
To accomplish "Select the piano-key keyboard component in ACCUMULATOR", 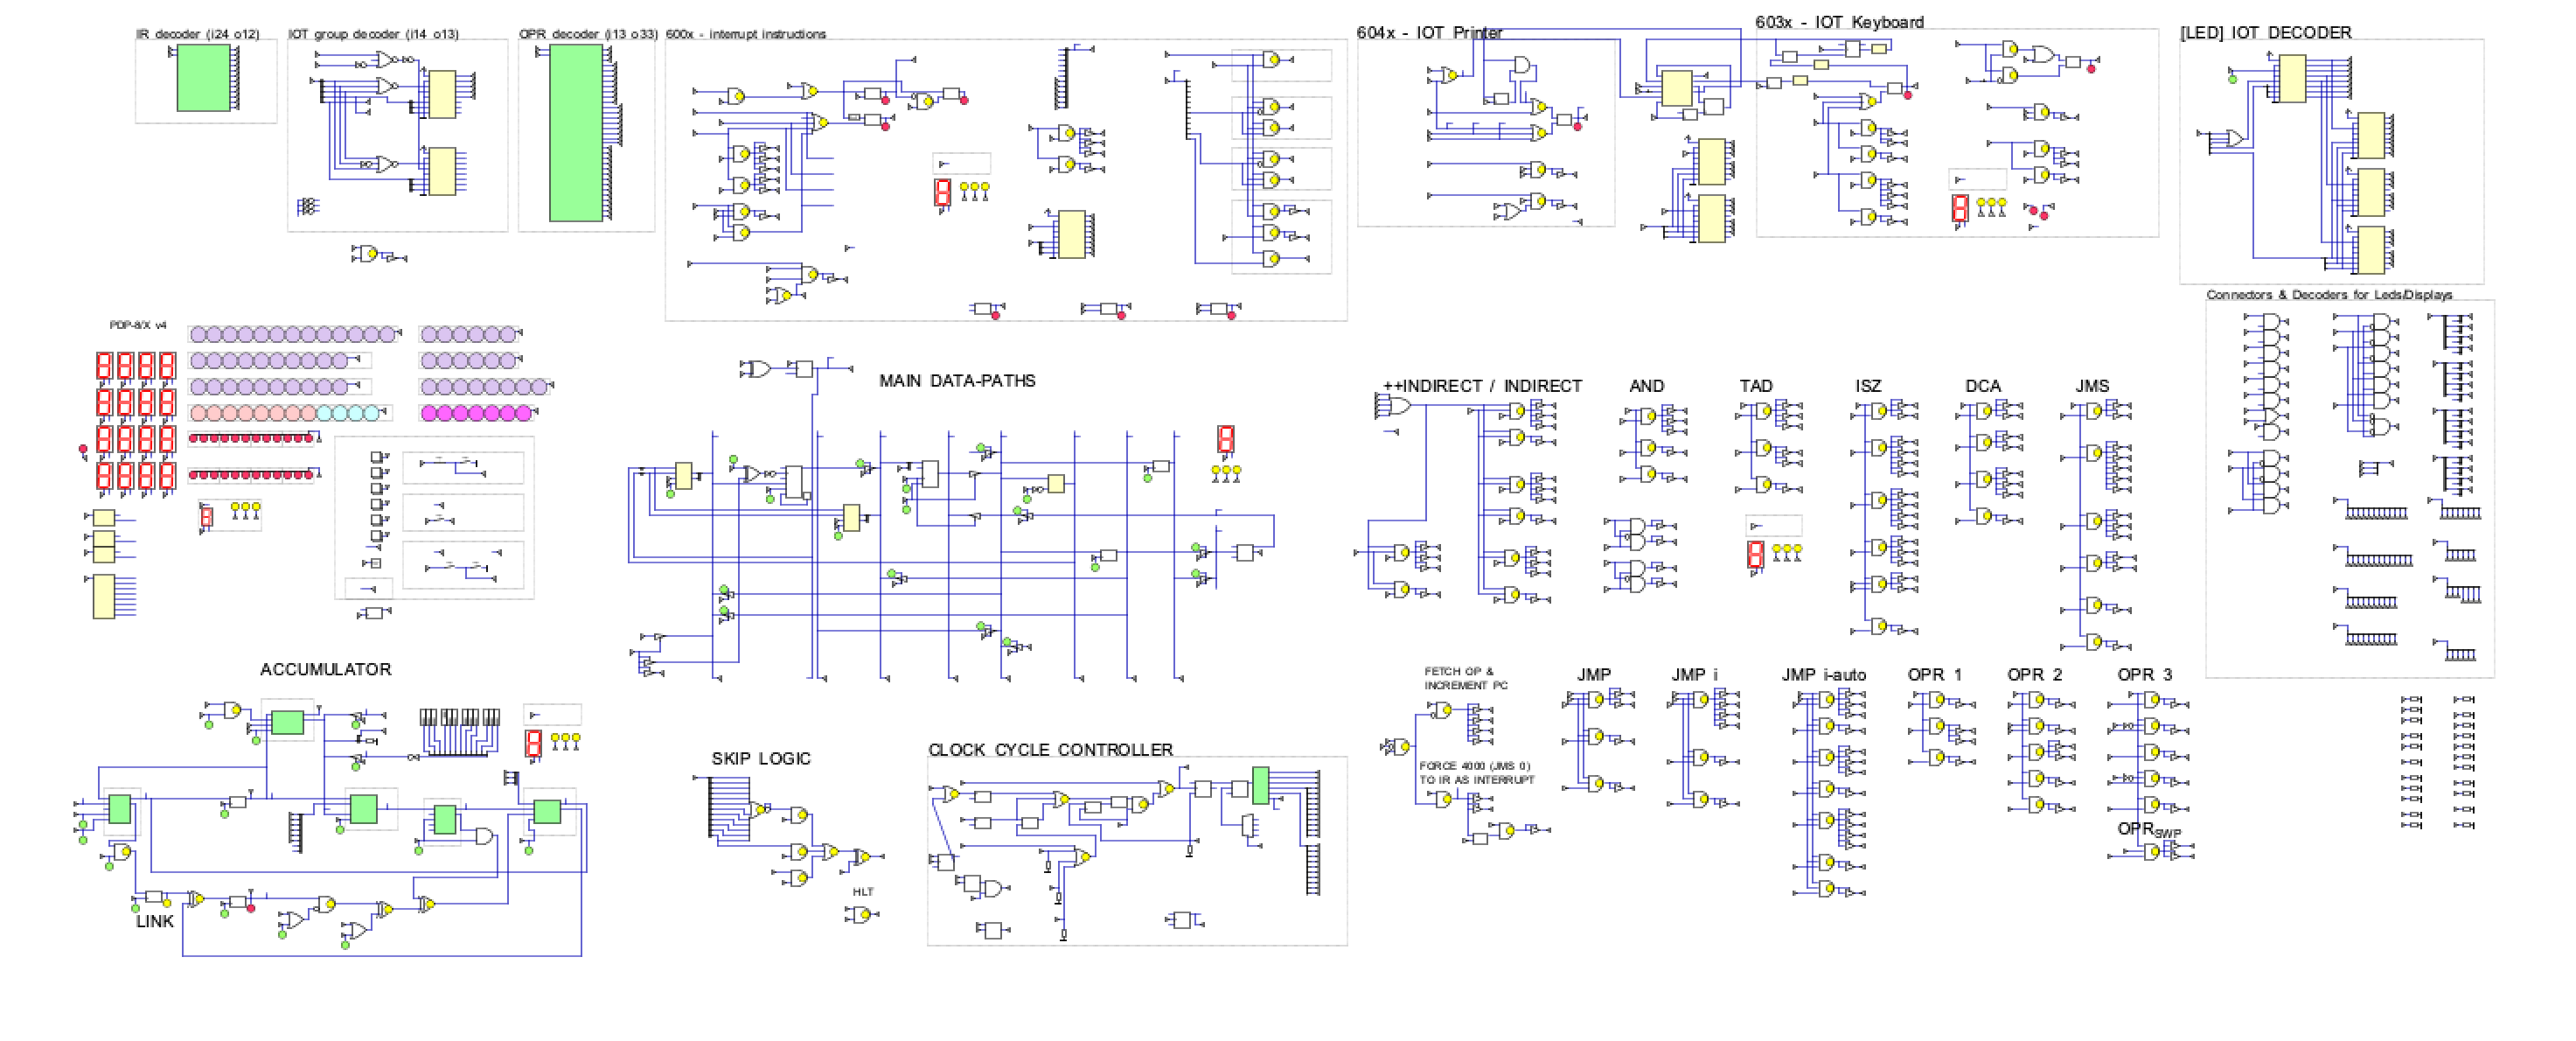I will [x=459, y=718].
